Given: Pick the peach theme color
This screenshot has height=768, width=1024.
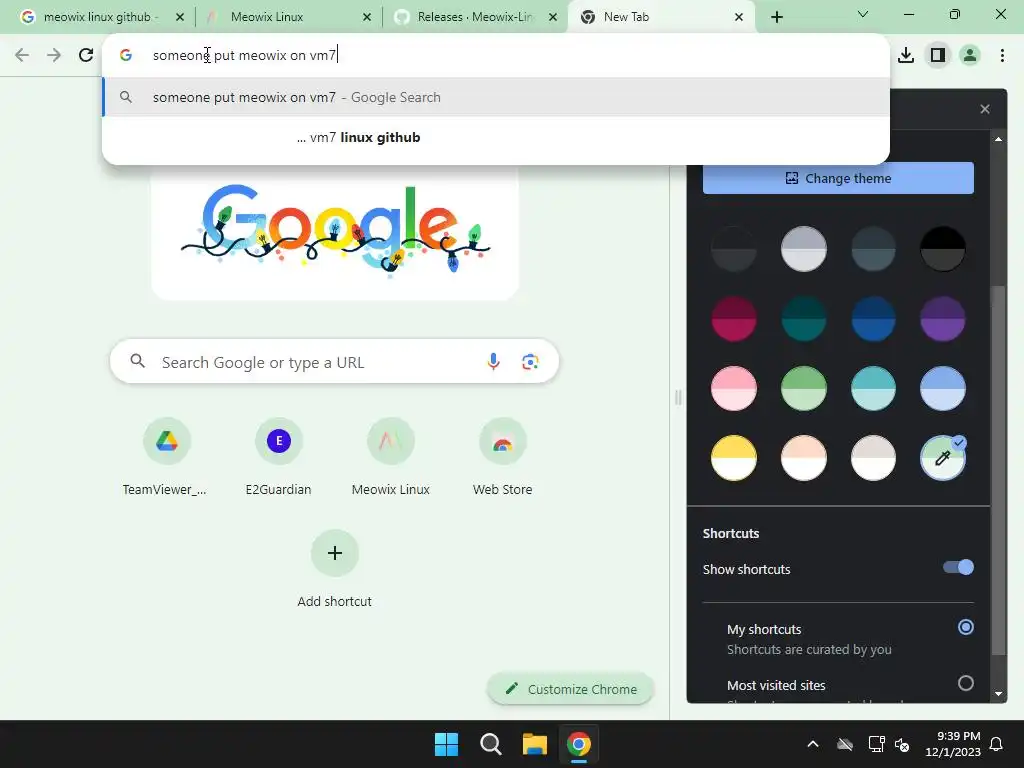Looking at the screenshot, I should point(803,458).
